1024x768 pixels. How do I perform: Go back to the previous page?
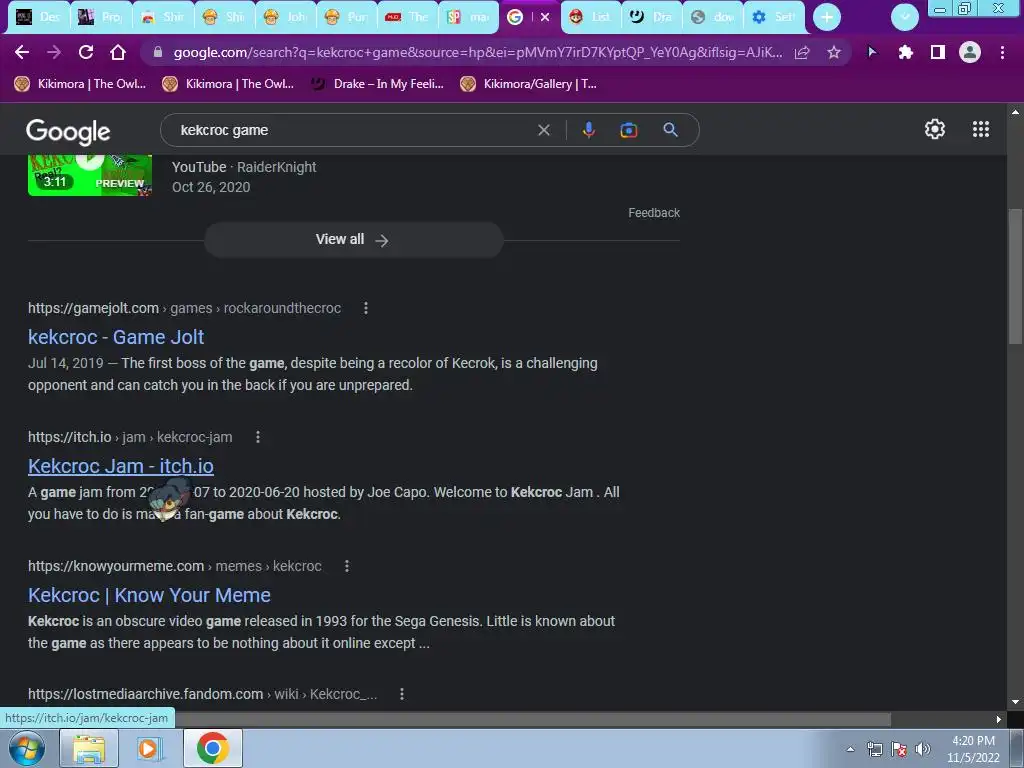coord(22,52)
